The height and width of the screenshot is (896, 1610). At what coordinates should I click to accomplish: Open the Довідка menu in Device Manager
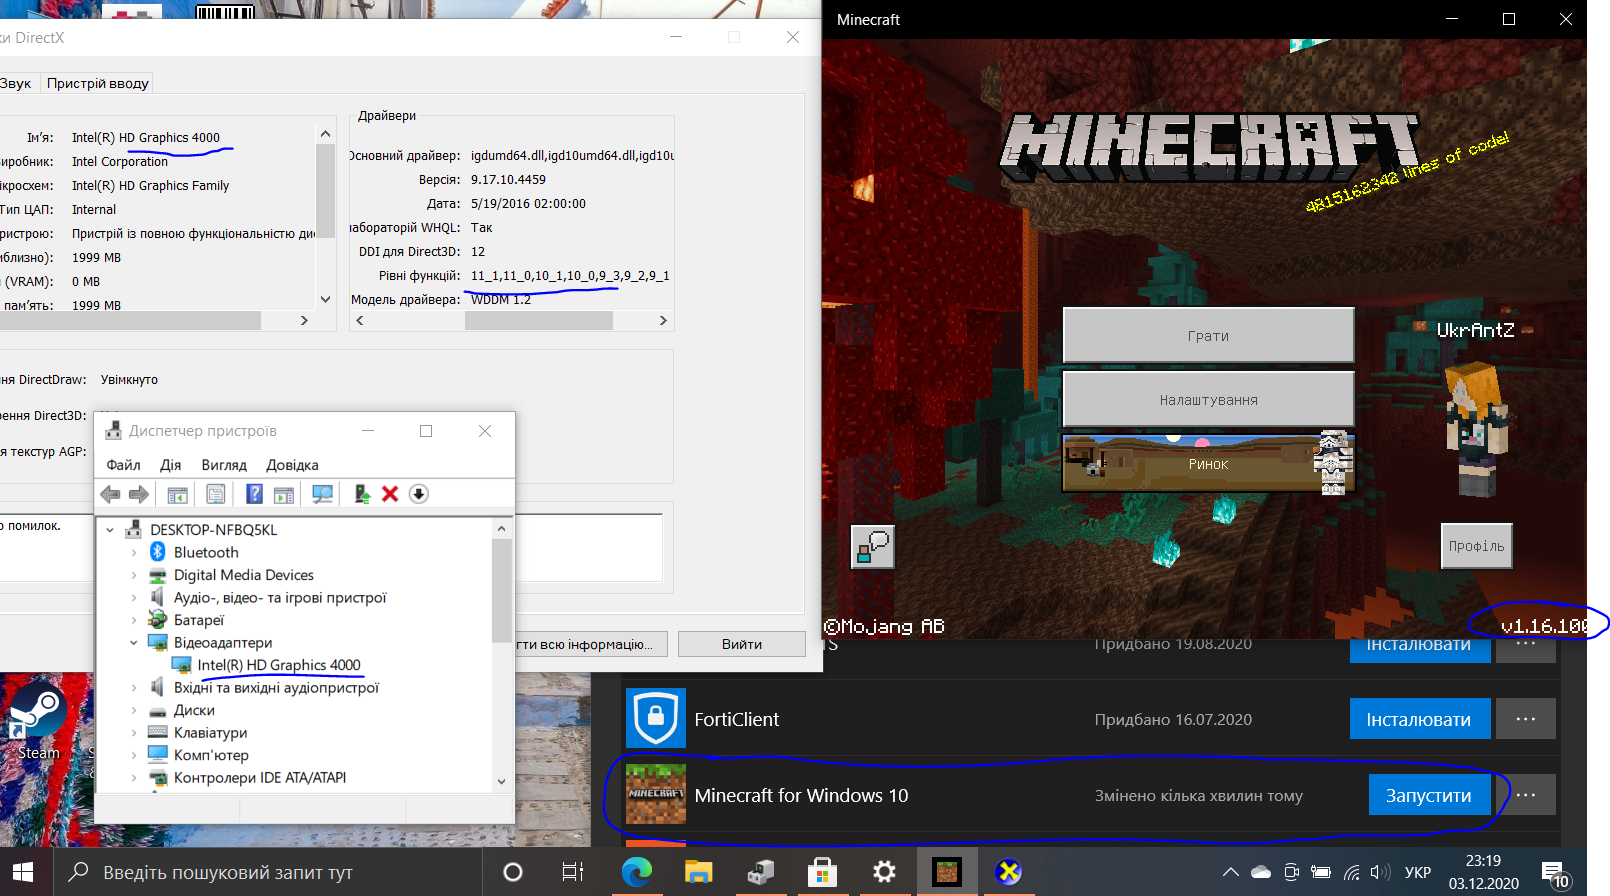tap(292, 465)
